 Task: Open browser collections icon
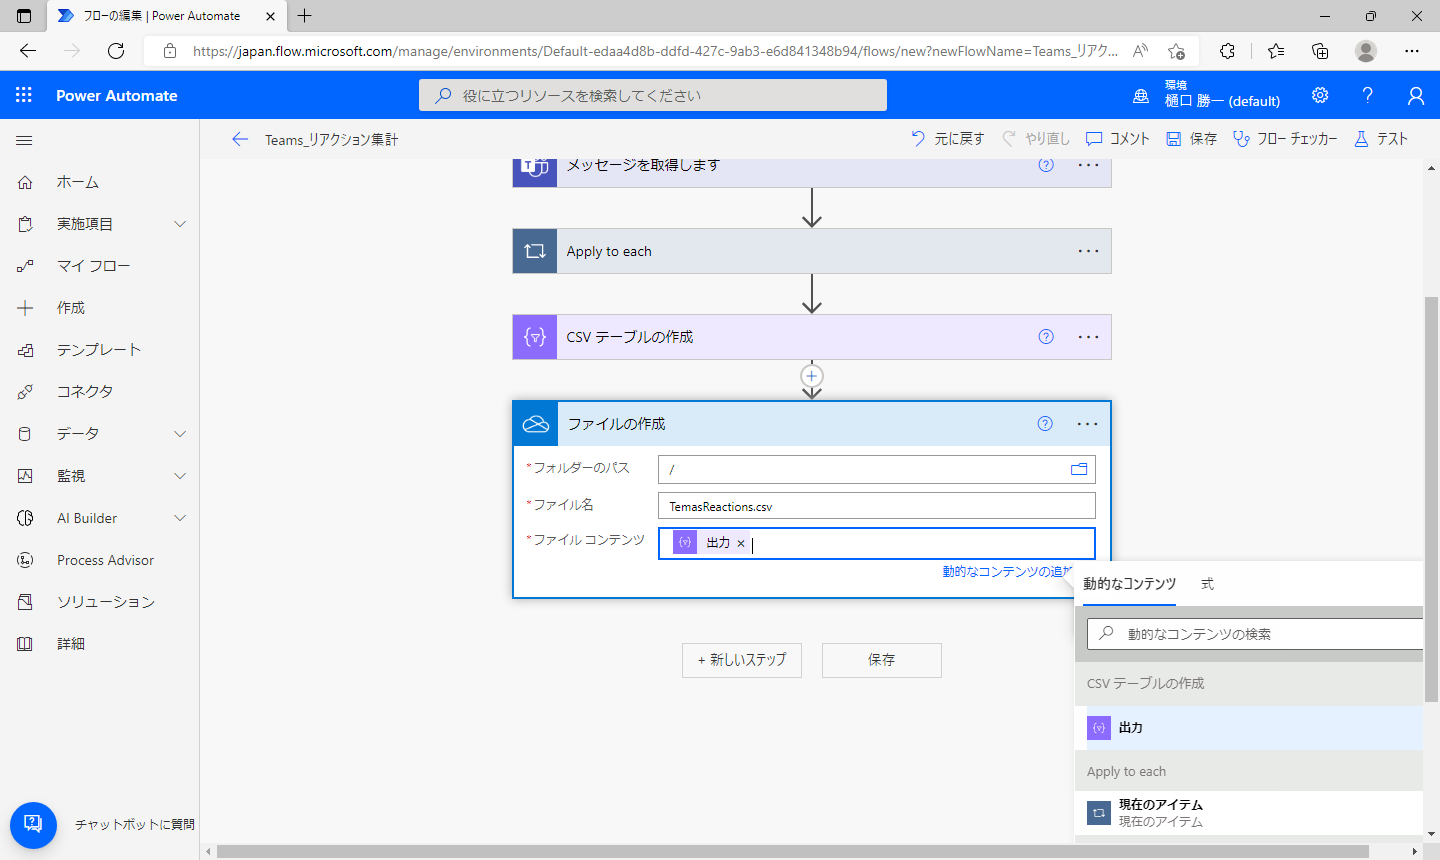pyautogui.click(x=1320, y=51)
